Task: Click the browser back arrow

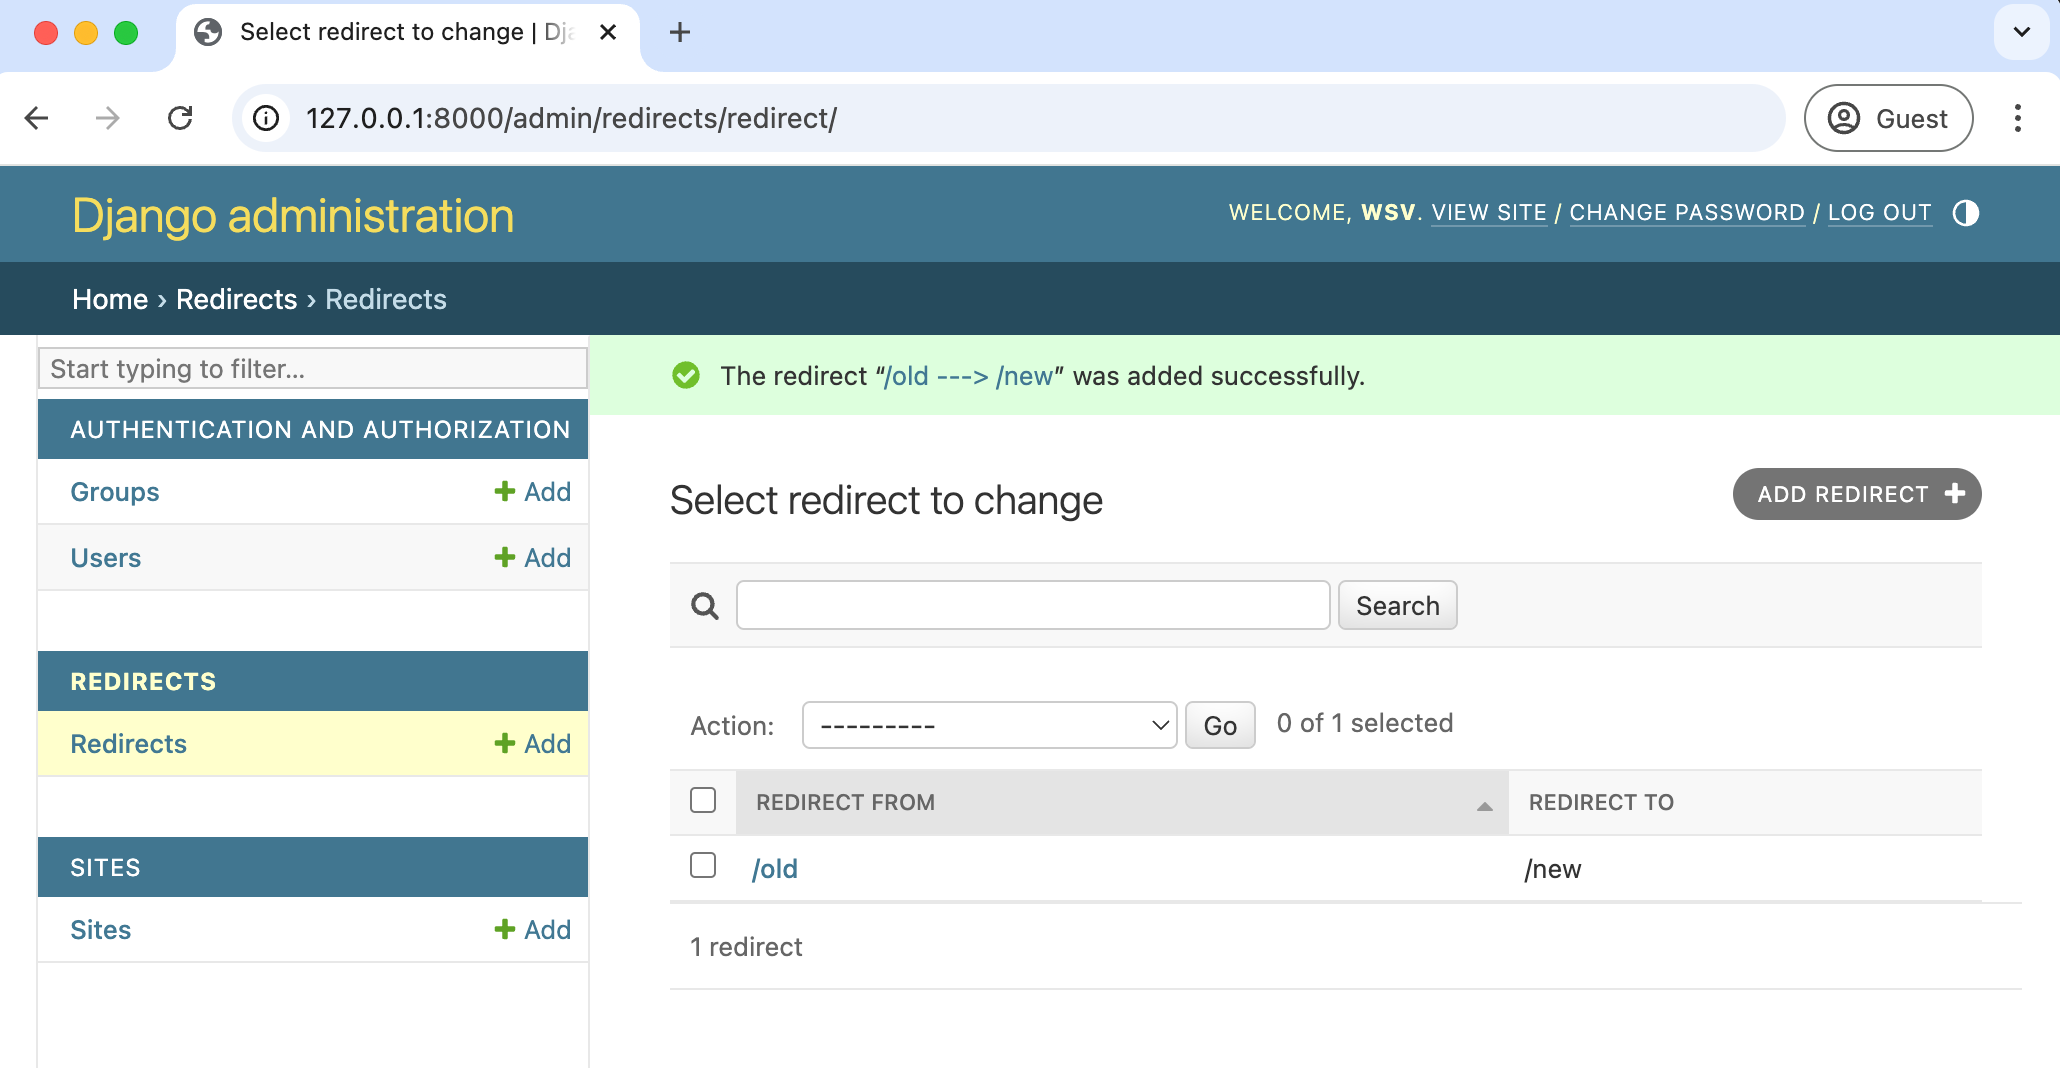Action: click(37, 118)
